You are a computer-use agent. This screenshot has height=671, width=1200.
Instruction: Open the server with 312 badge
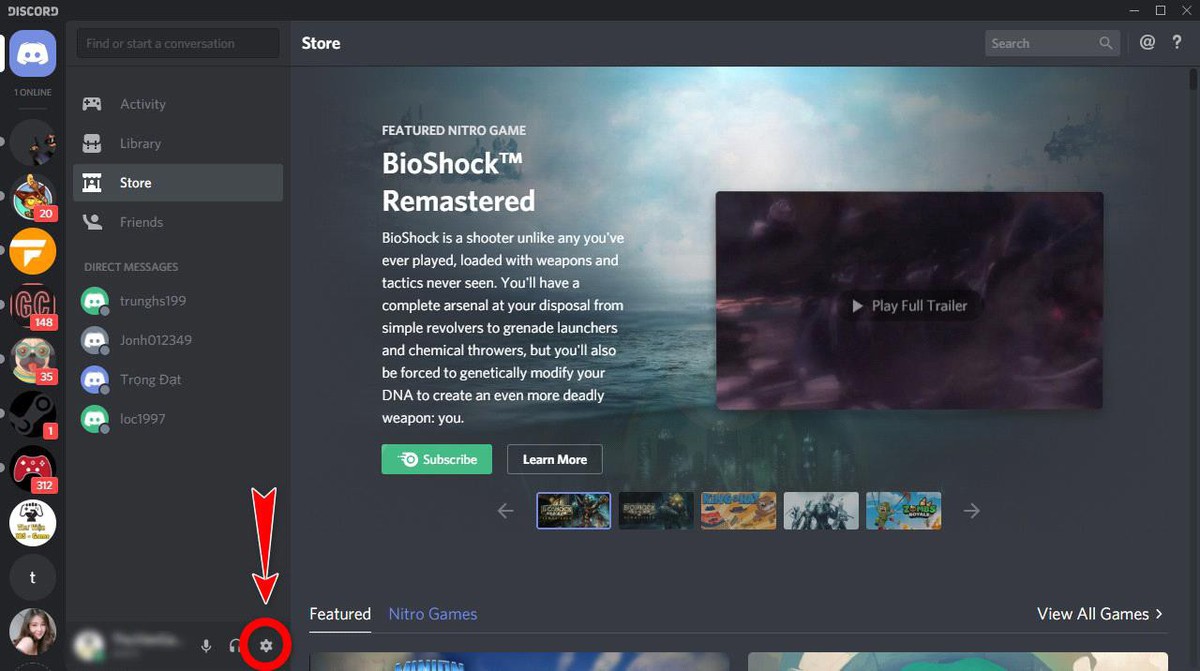coord(33,469)
